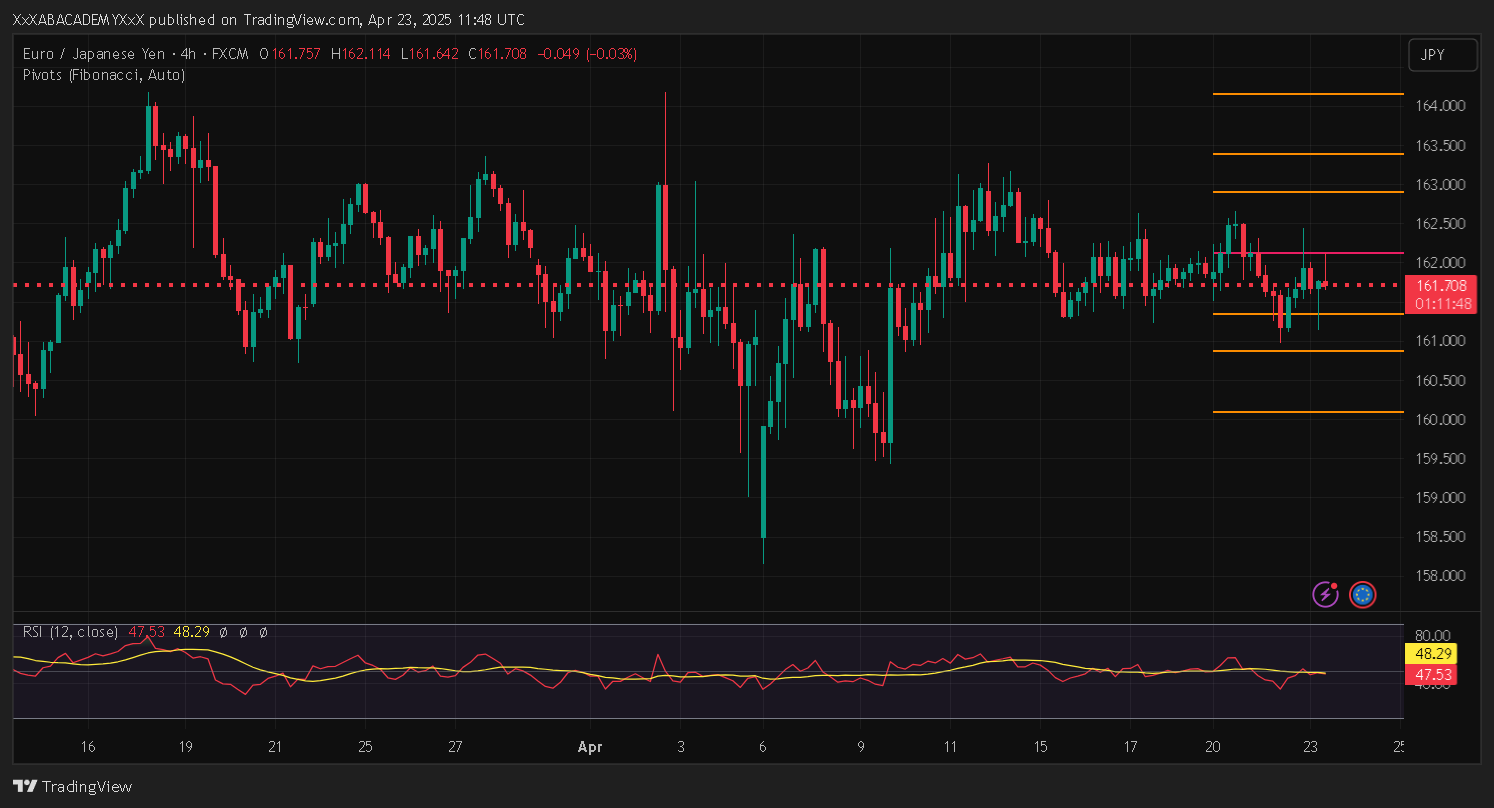The height and width of the screenshot is (808, 1494).
Task: Click the Apr label on the time axis
Action: (x=590, y=747)
